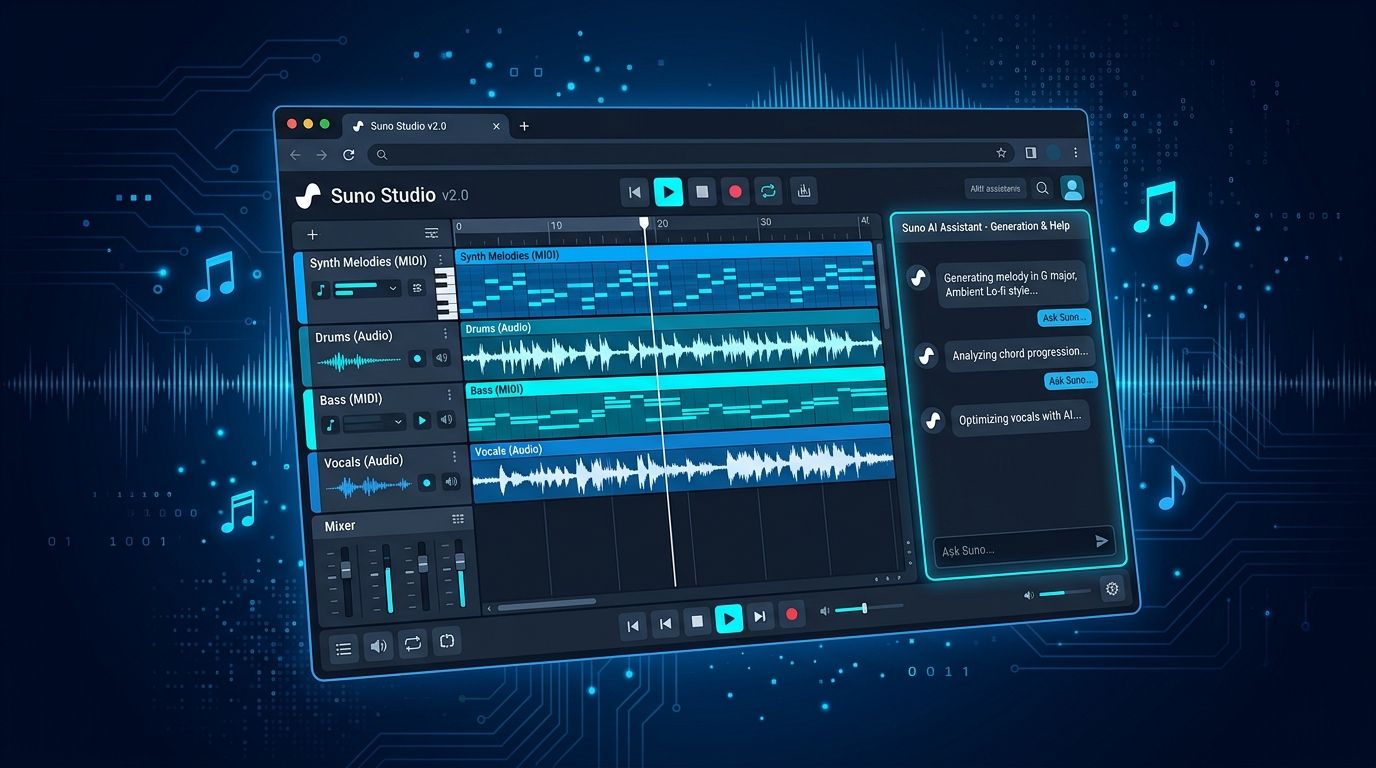The image size is (1376, 768).
Task: Toggle the bottom-left loop arrows icon
Action: pos(412,643)
